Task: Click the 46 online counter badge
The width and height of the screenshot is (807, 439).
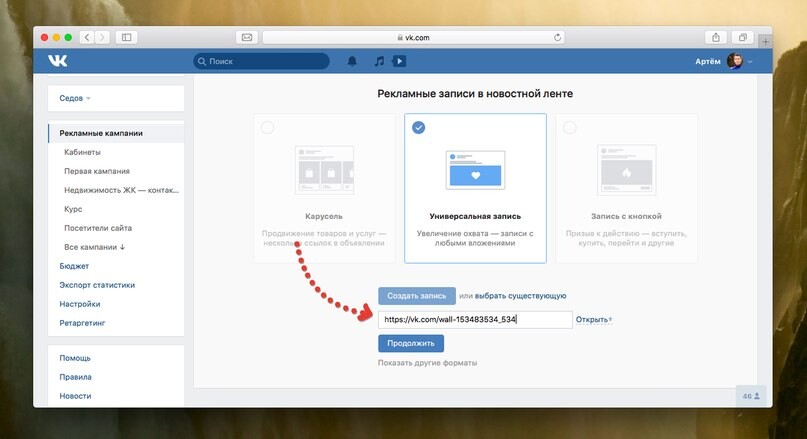Action: click(x=751, y=396)
